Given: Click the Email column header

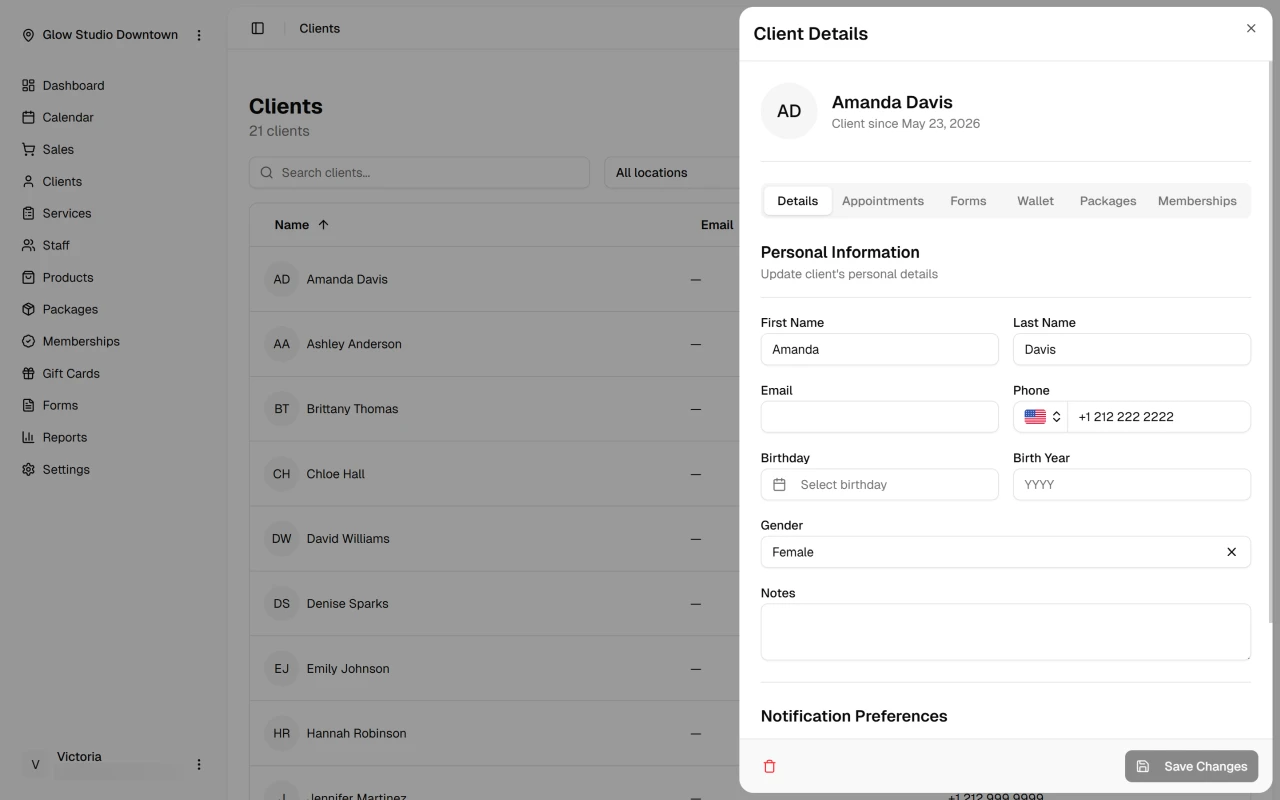Looking at the screenshot, I should click(x=717, y=225).
